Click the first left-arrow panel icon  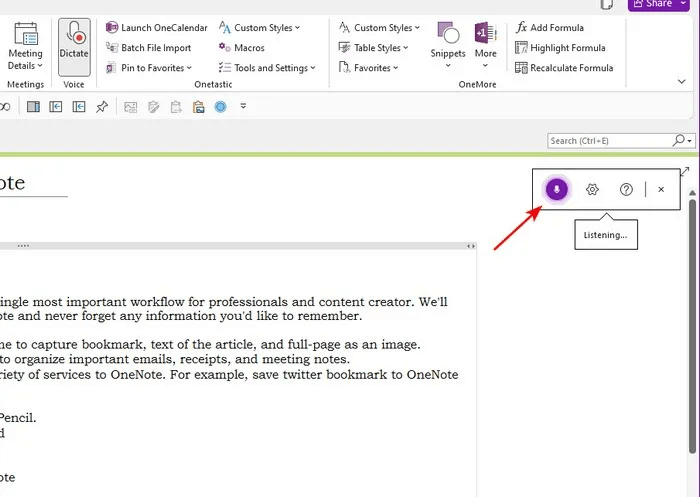click(x=56, y=107)
